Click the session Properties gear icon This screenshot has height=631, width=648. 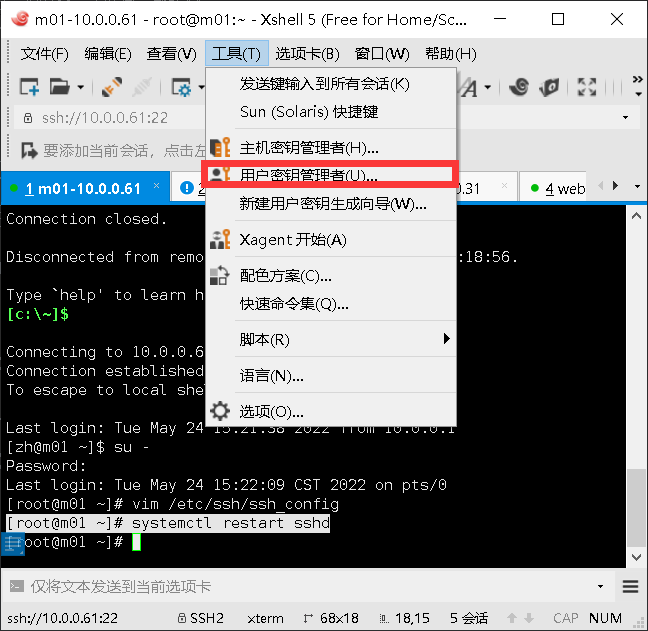point(182,87)
